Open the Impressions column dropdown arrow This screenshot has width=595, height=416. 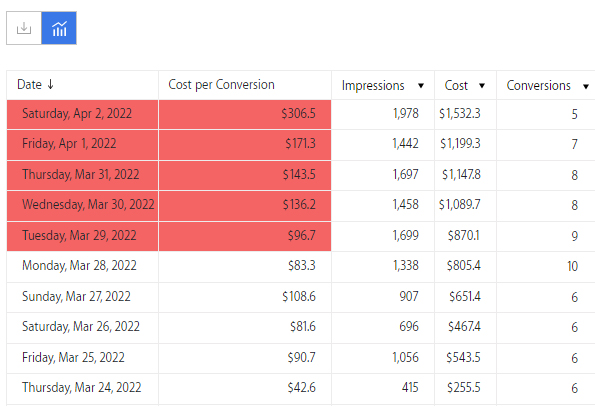pos(420,85)
